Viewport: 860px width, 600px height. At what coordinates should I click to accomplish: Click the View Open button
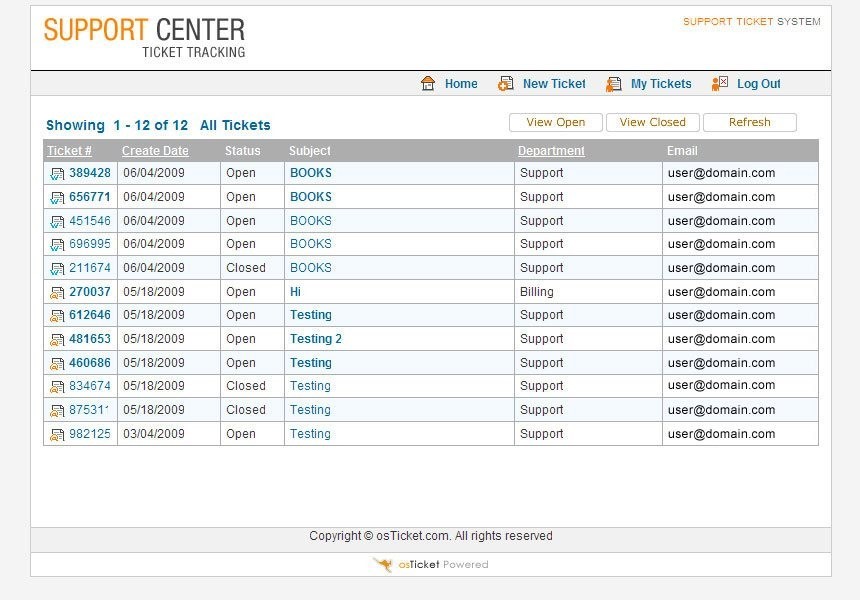click(555, 122)
